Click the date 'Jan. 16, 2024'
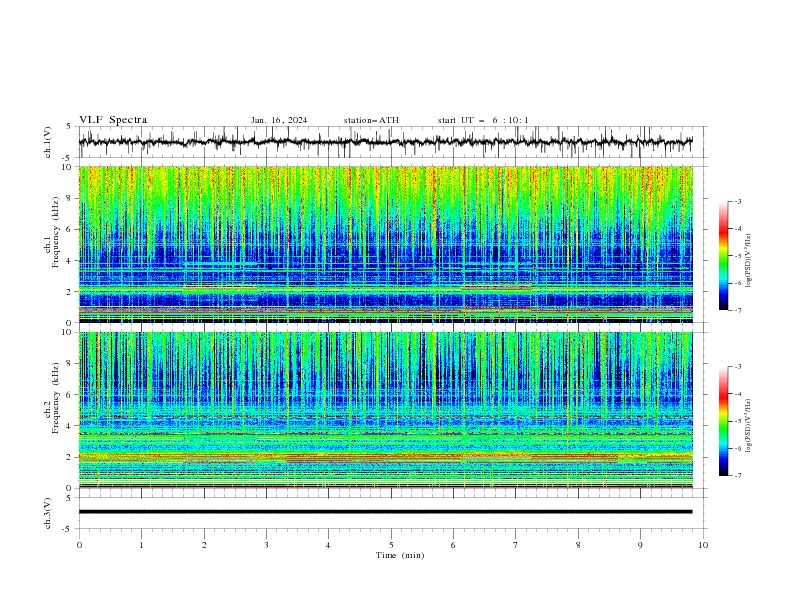Image resolution: width=792 pixels, height=612 pixels. tap(279, 120)
